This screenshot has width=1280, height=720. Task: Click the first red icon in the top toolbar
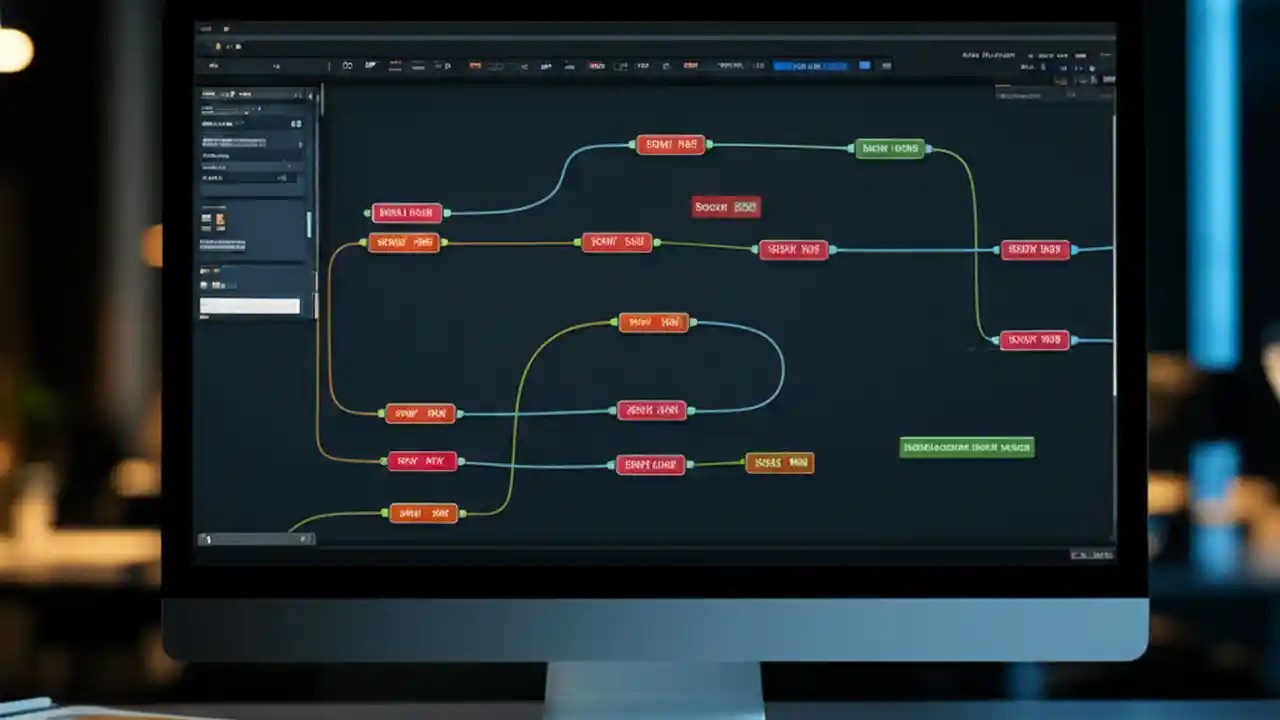point(476,65)
